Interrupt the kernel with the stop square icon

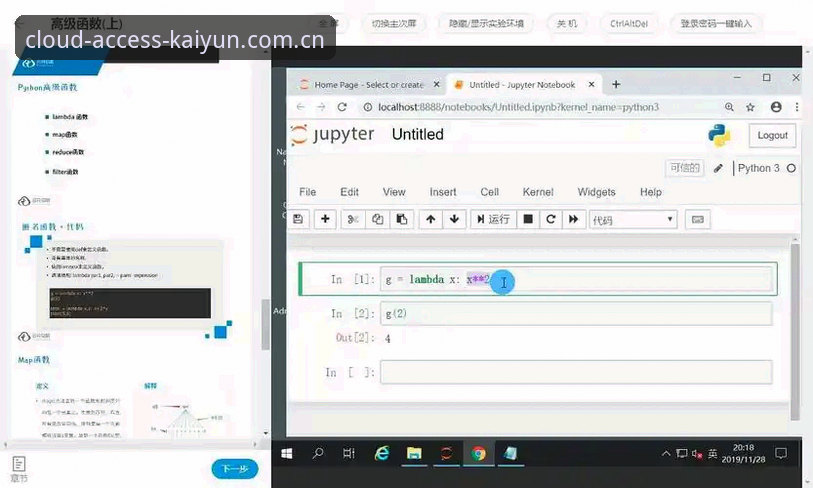[528, 219]
